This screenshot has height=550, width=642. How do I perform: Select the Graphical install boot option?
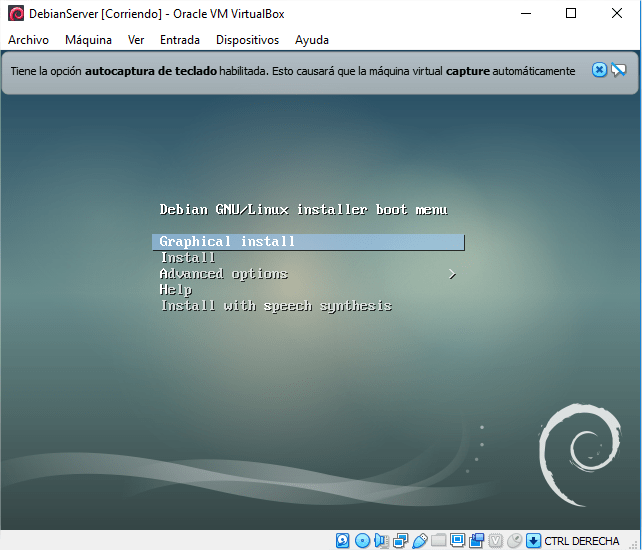click(x=308, y=242)
